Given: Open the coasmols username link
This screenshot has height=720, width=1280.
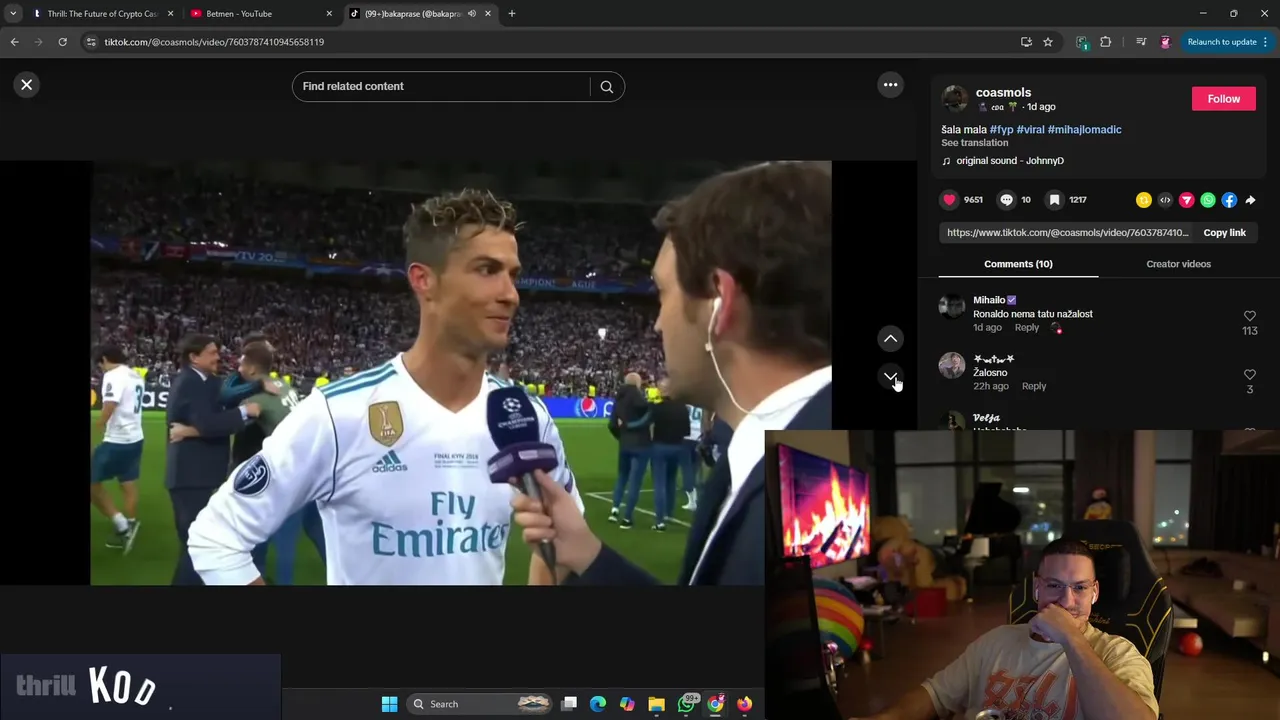Looking at the screenshot, I should click(1003, 92).
